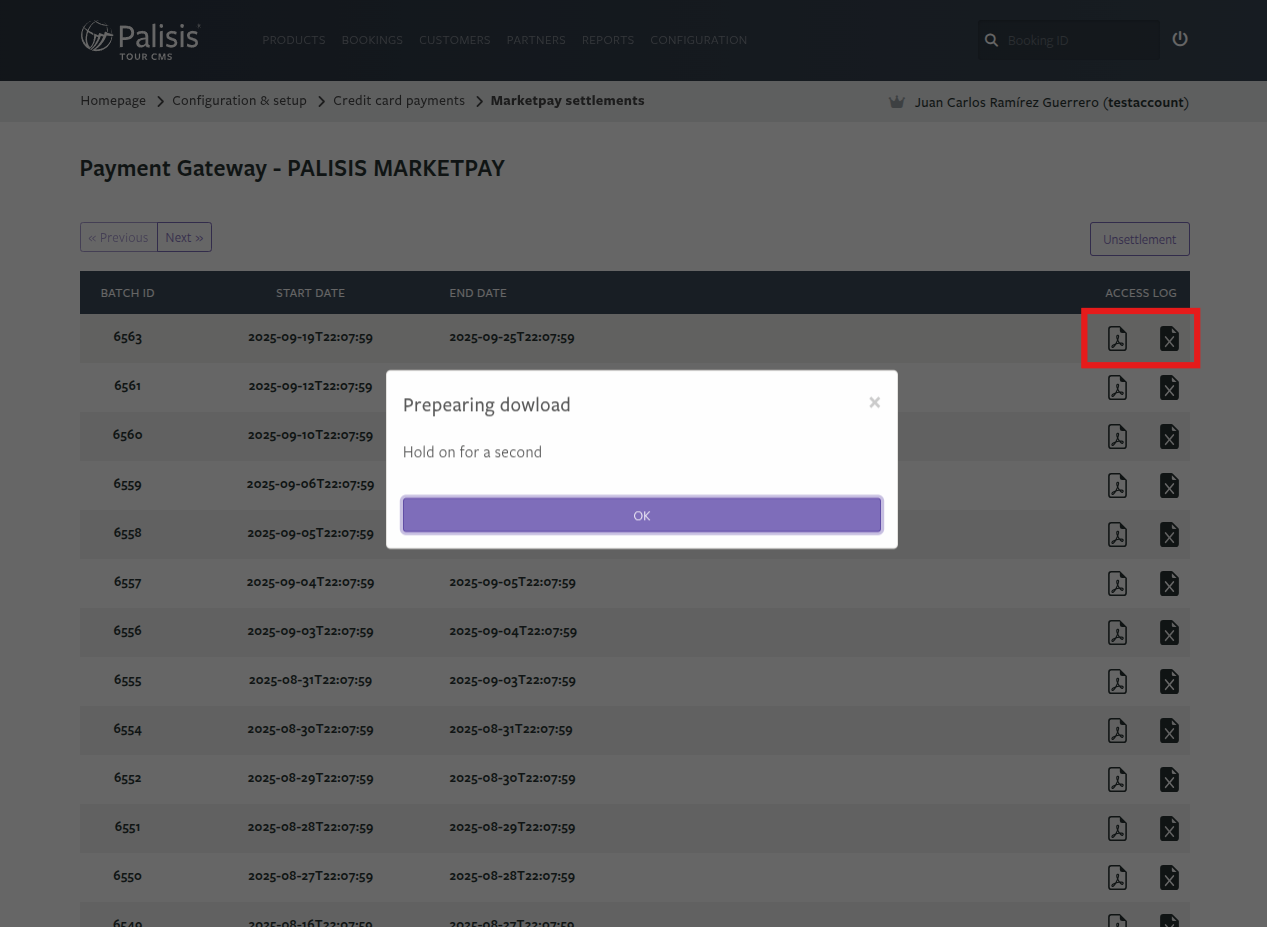1267x927 pixels.
Task: Download PDF report for batch 6558
Action: pos(1117,535)
